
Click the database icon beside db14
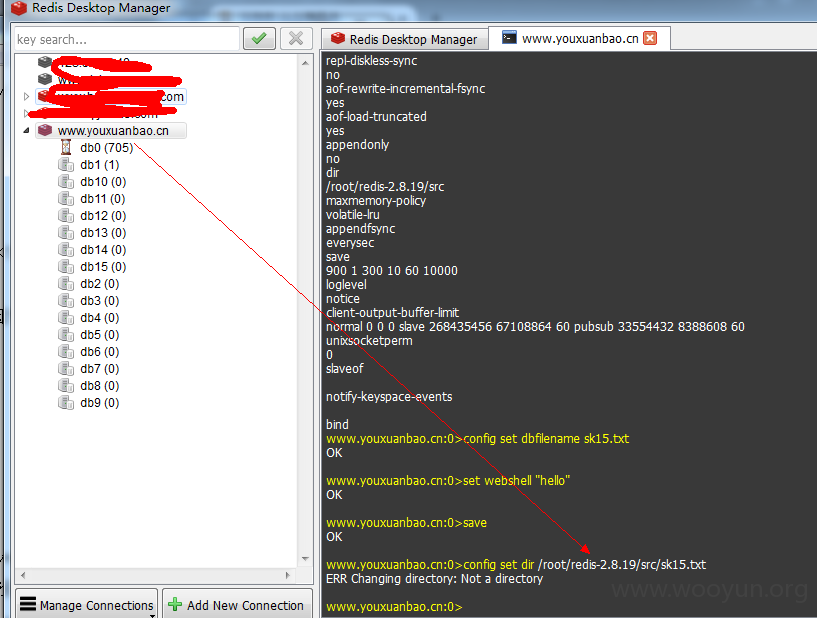(66, 250)
